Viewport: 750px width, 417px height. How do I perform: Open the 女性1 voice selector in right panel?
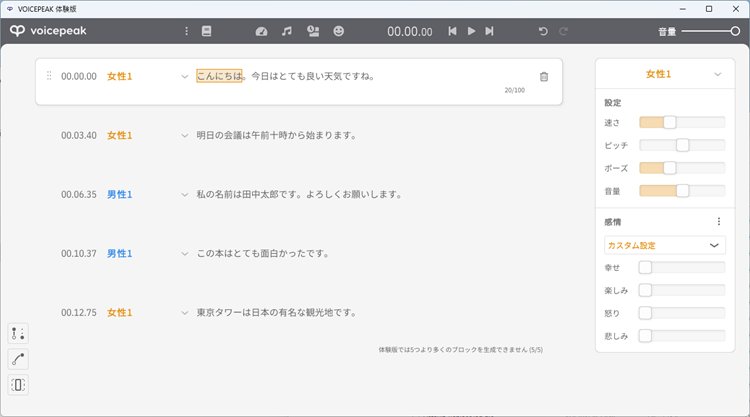[x=665, y=74]
